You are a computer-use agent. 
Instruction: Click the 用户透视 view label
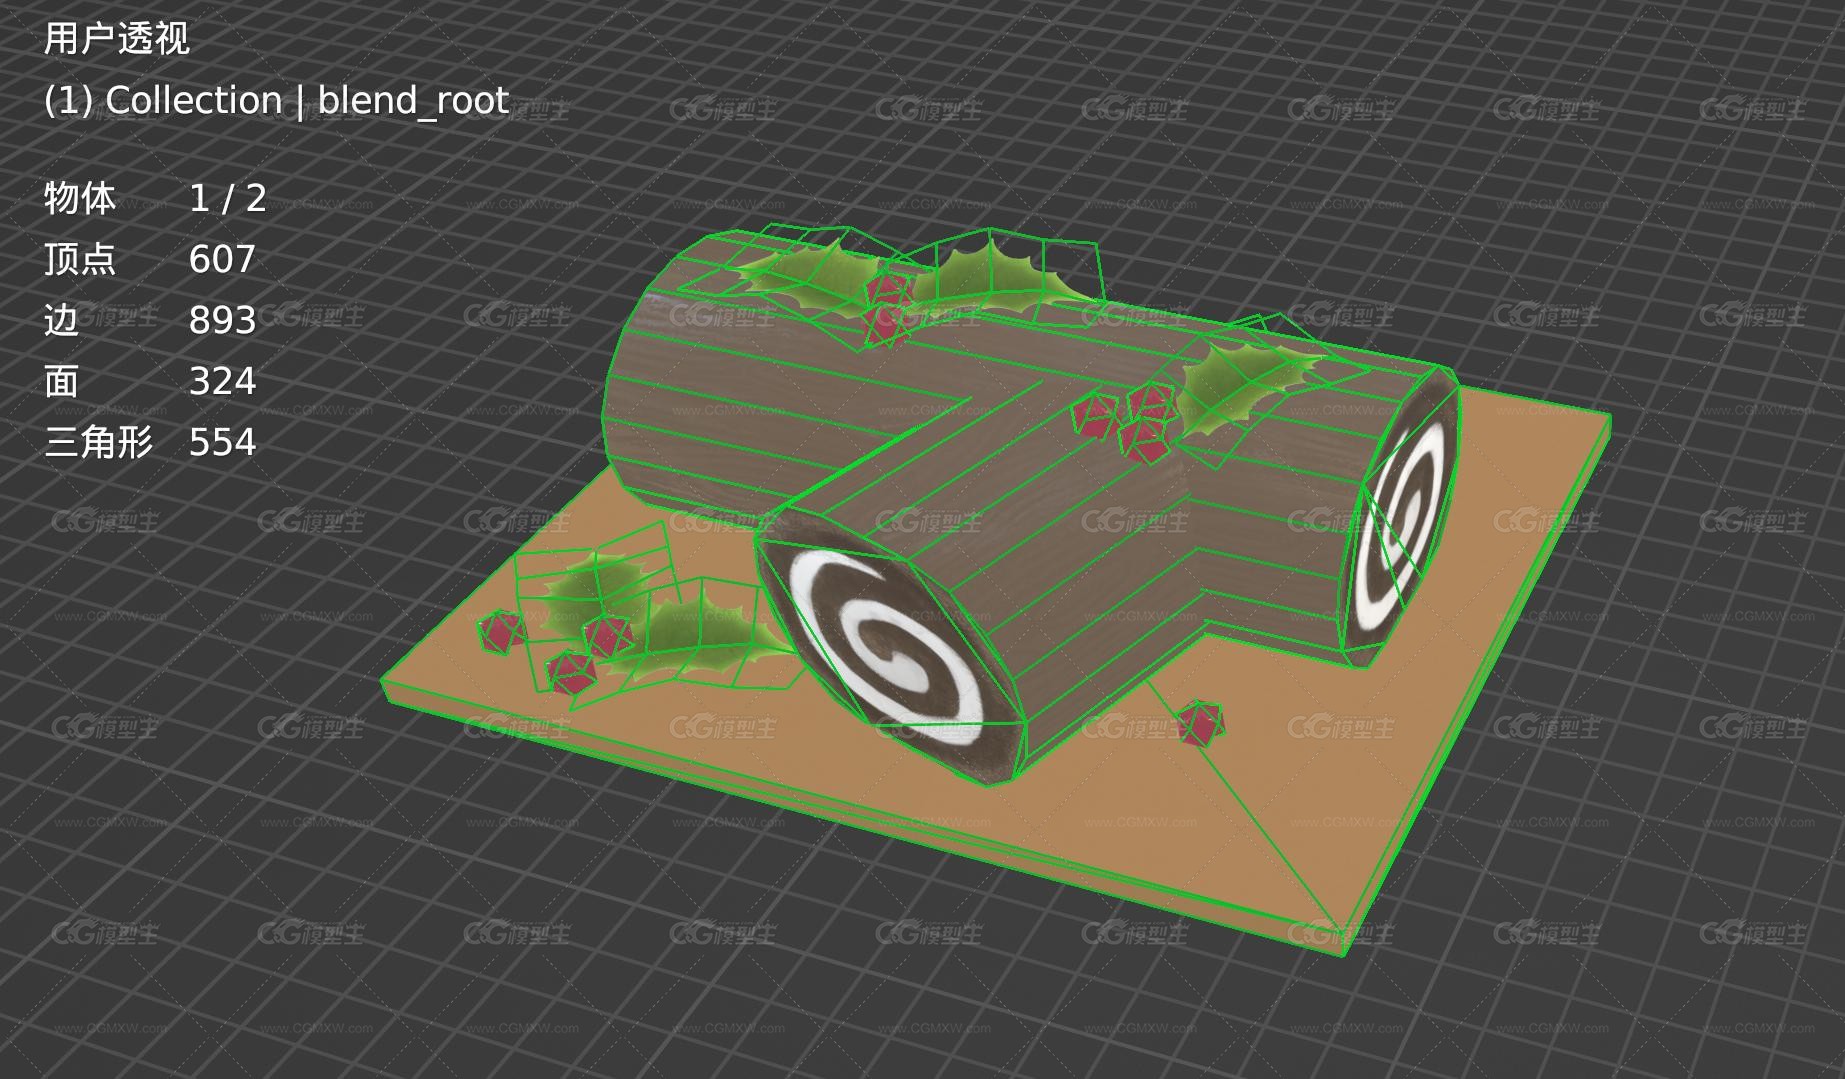tap(117, 39)
